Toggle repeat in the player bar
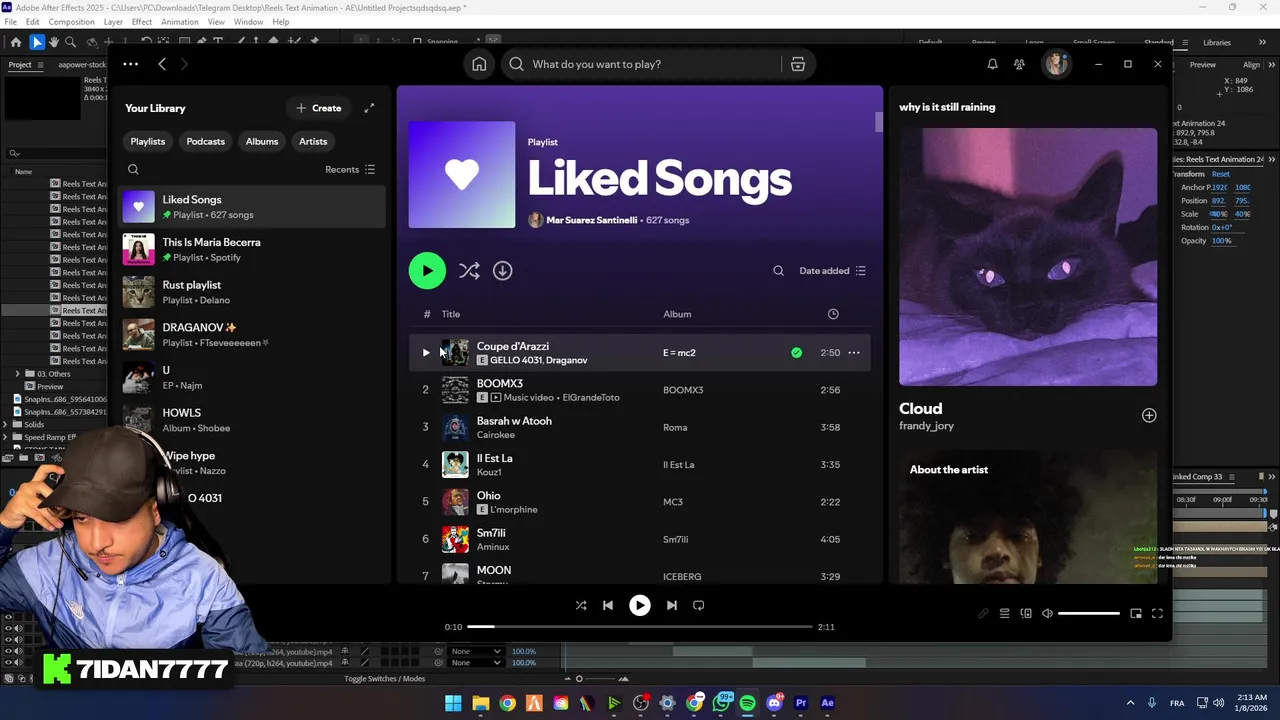The height and width of the screenshot is (720, 1280). coord(699,605)
